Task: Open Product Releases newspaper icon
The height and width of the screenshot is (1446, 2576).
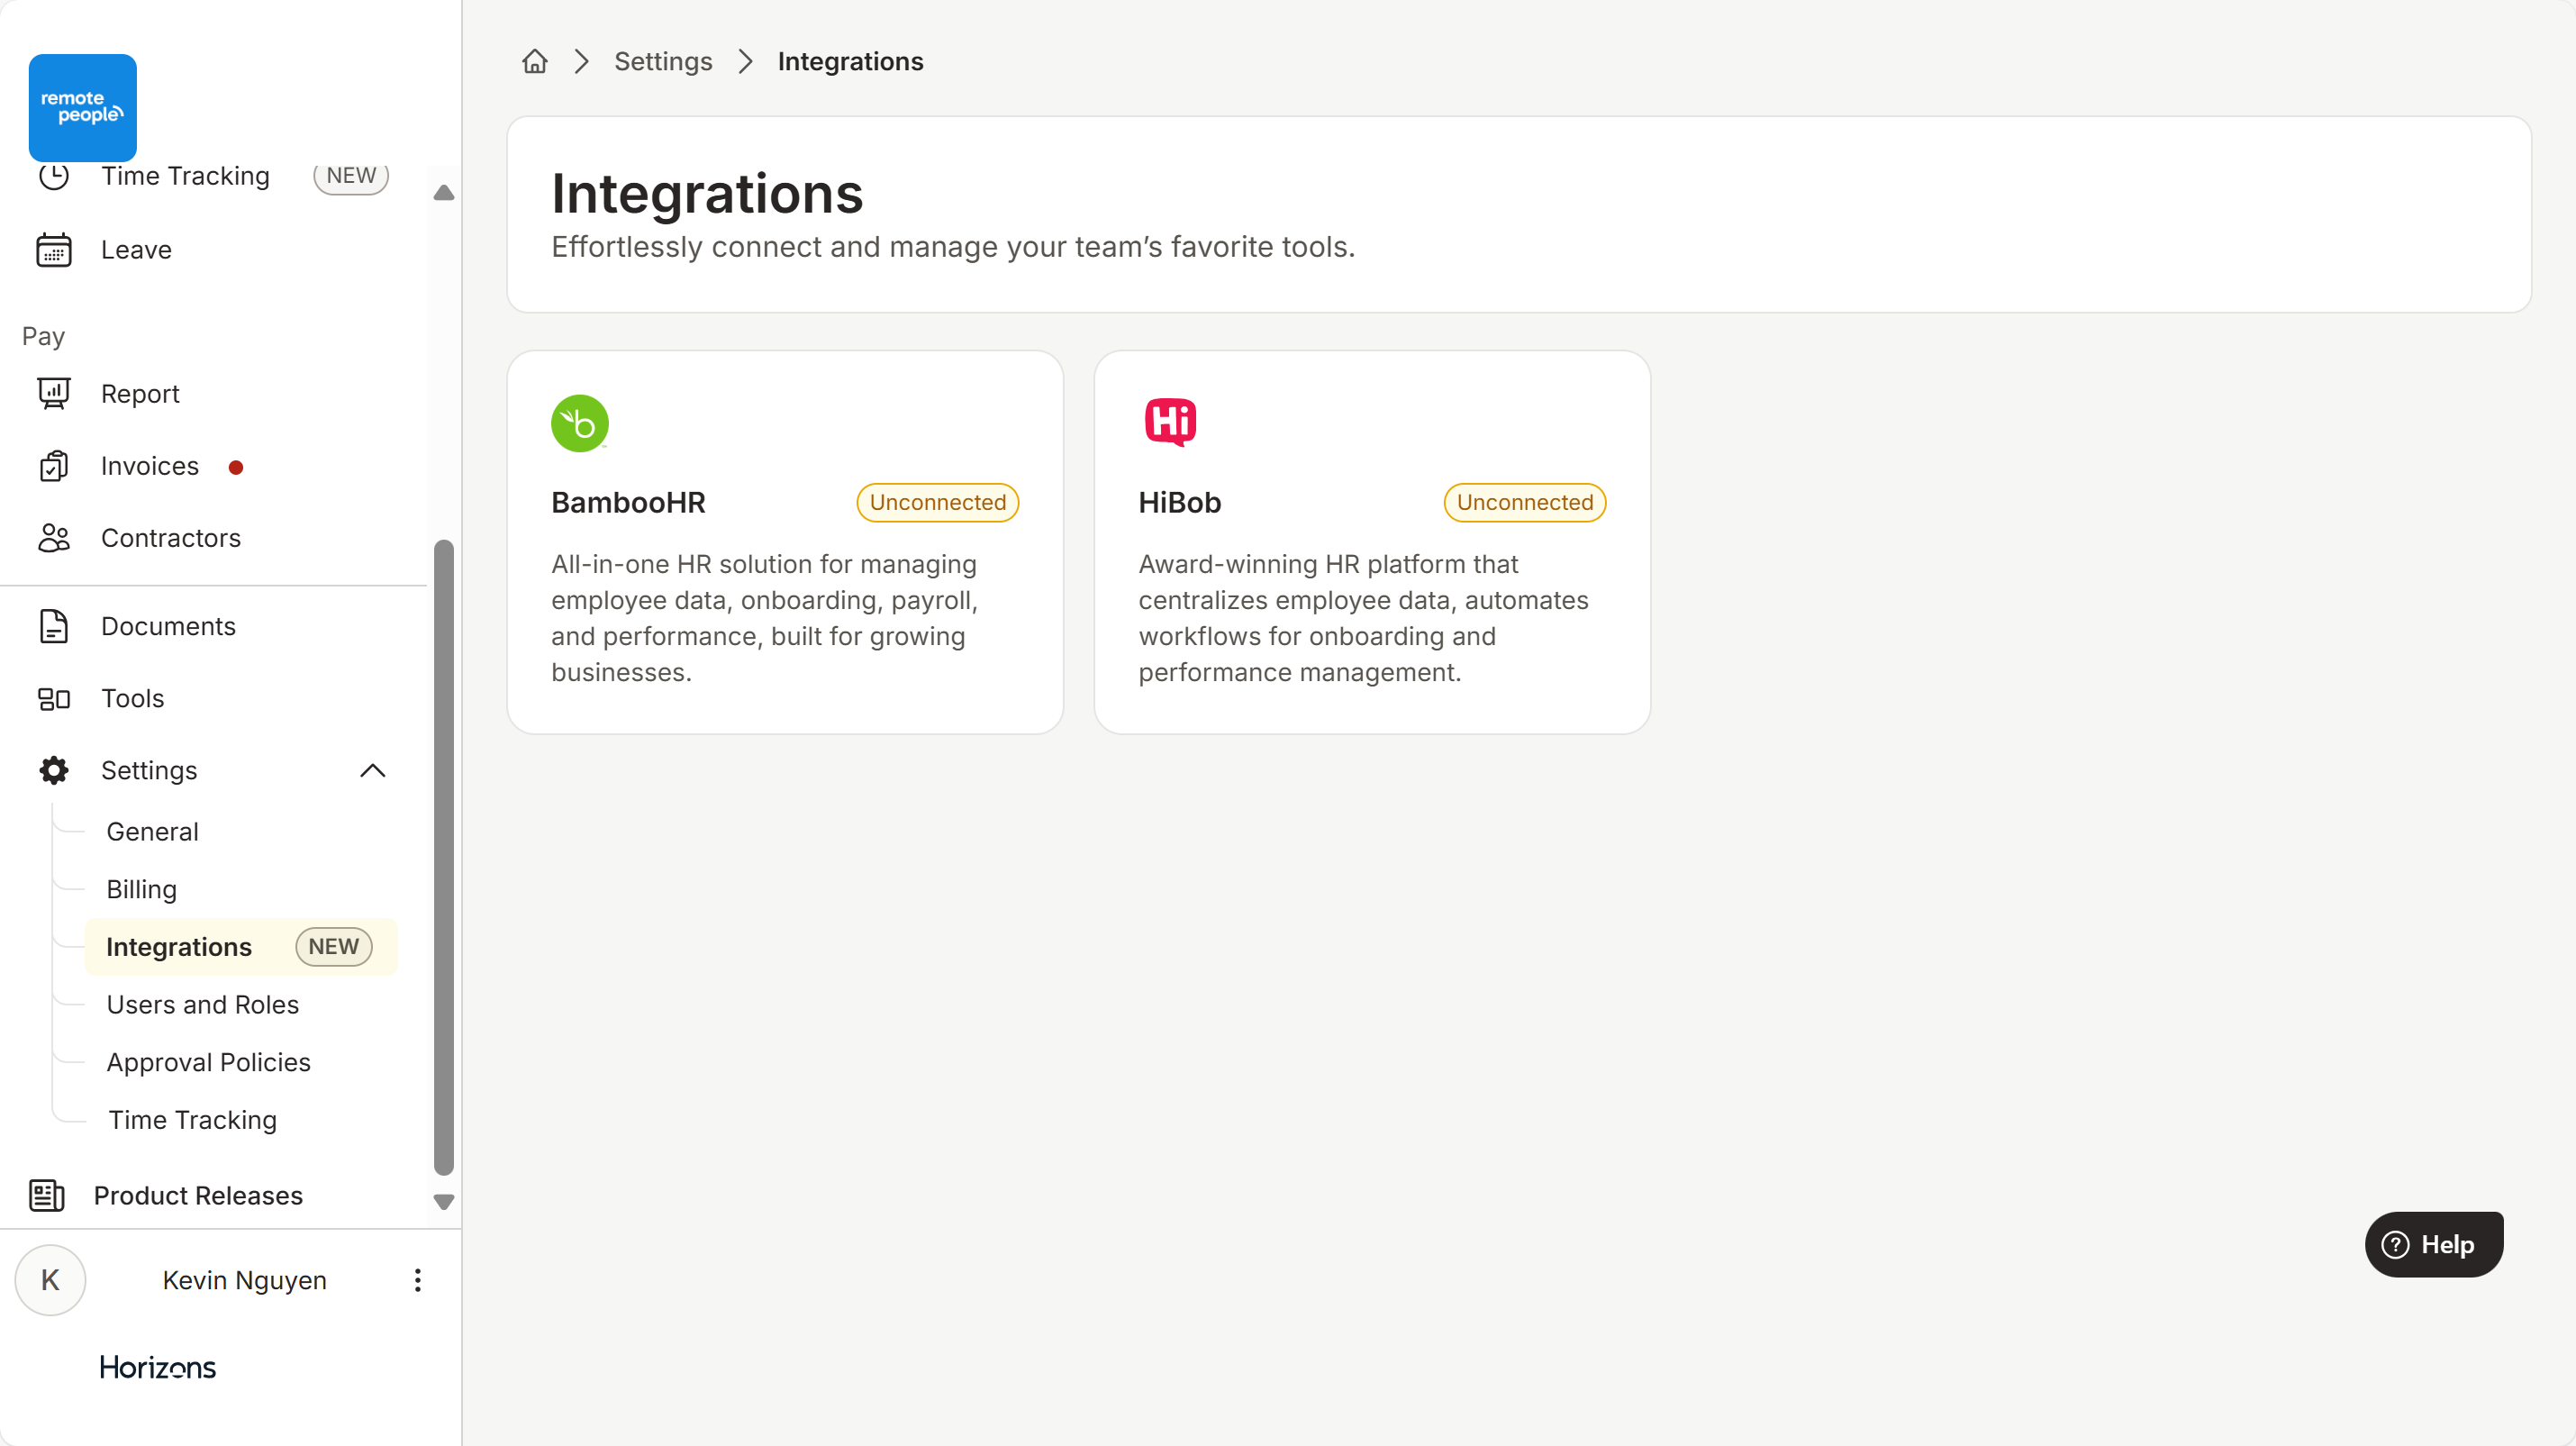Action: (47, 1195)
